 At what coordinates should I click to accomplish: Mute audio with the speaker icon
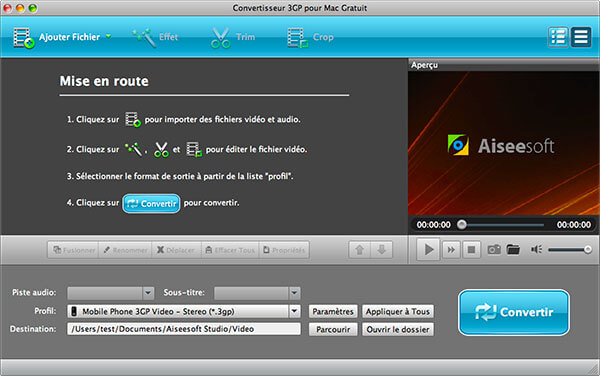point(536,250)
